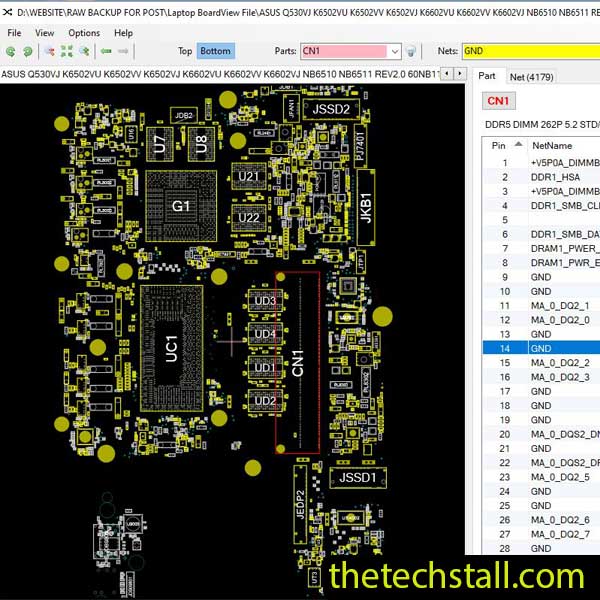The height and width of the screenshot is (600, 600).
Task: Click the app icon in the title bar
Action: click(7, 12)
